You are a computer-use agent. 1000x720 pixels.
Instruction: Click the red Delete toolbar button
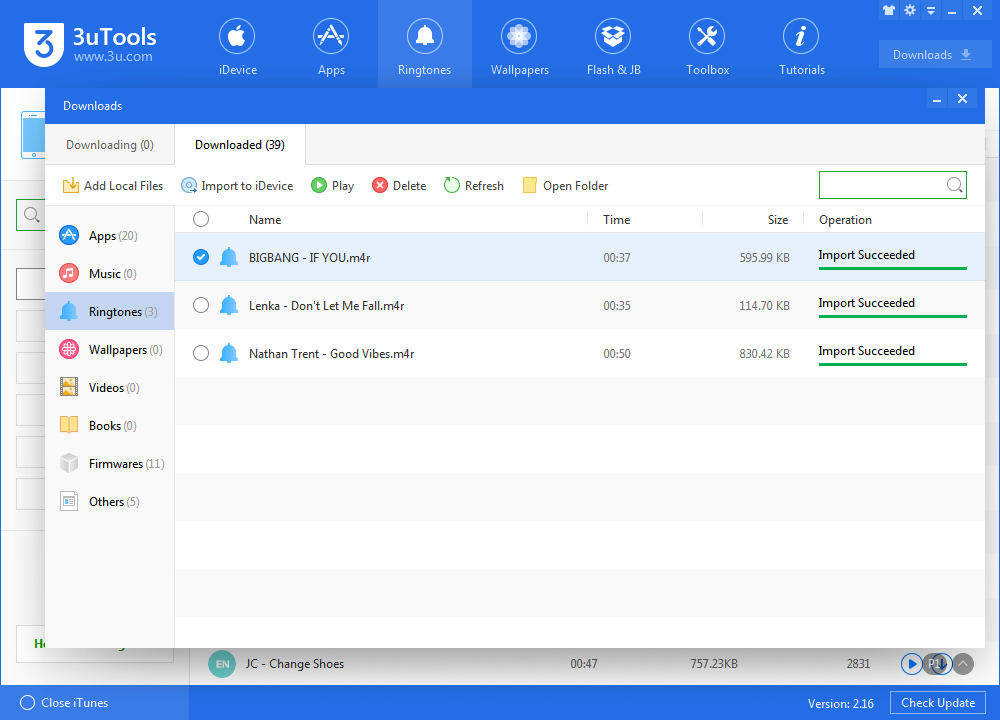399,186
